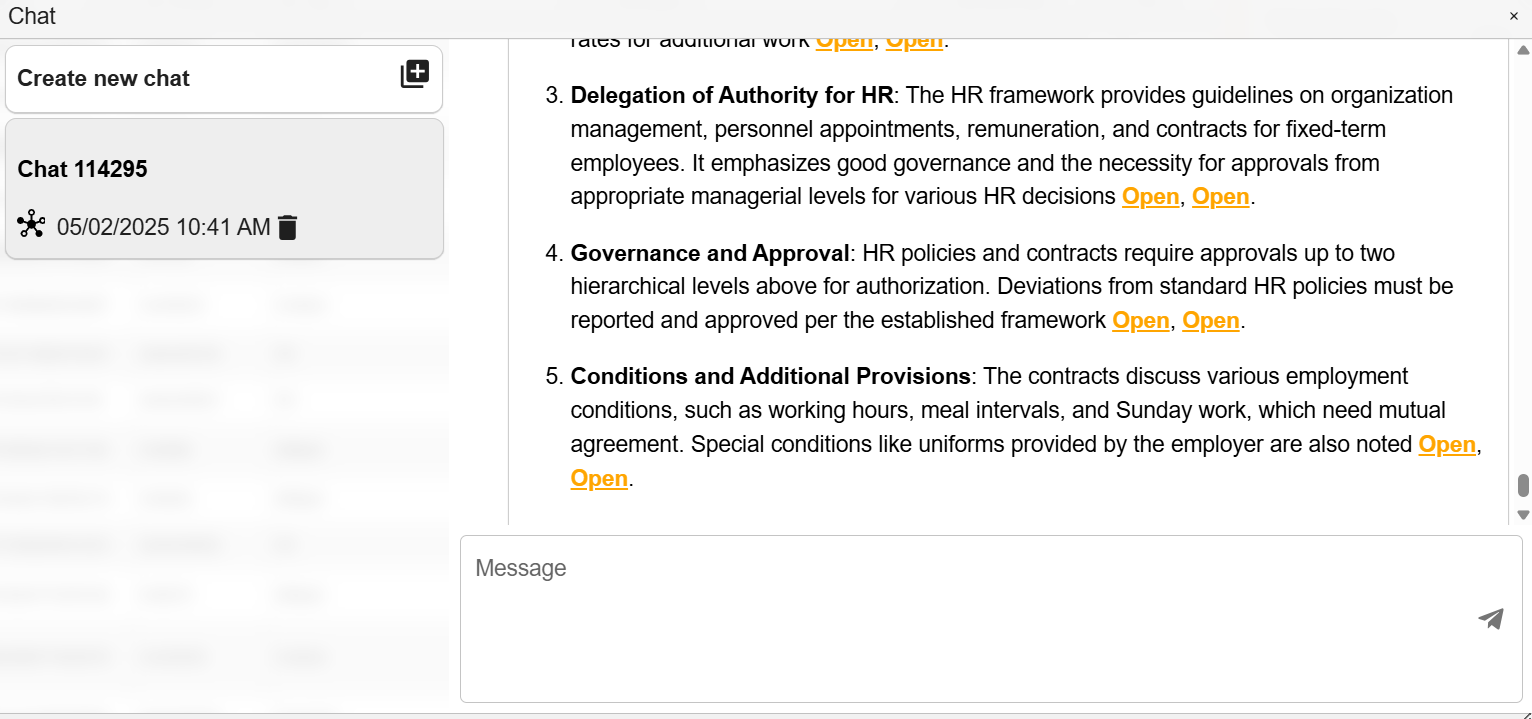Click the resize grip at window corner
Viewport: 1532px width, 719px height.
click(x=1524, y=712)
